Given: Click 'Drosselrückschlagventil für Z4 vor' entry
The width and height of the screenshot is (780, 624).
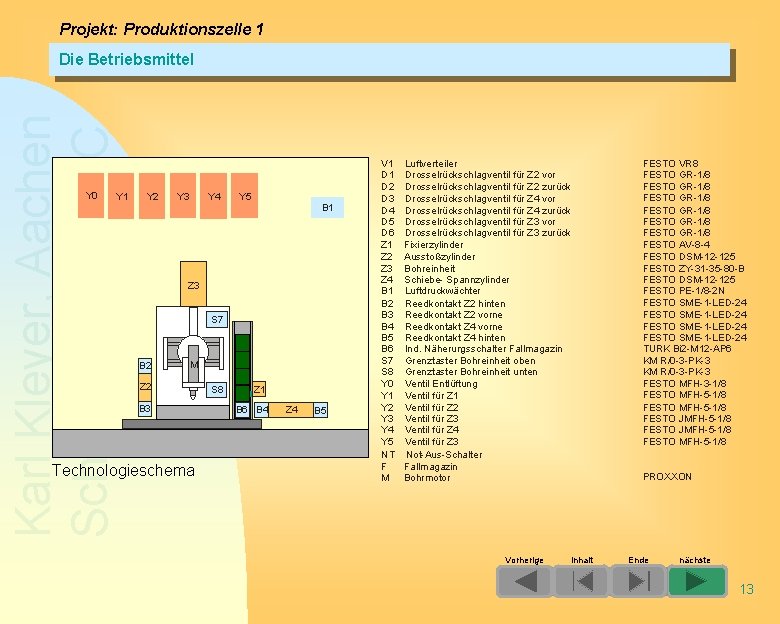Looking at the screenshot, I should (480, 199).
